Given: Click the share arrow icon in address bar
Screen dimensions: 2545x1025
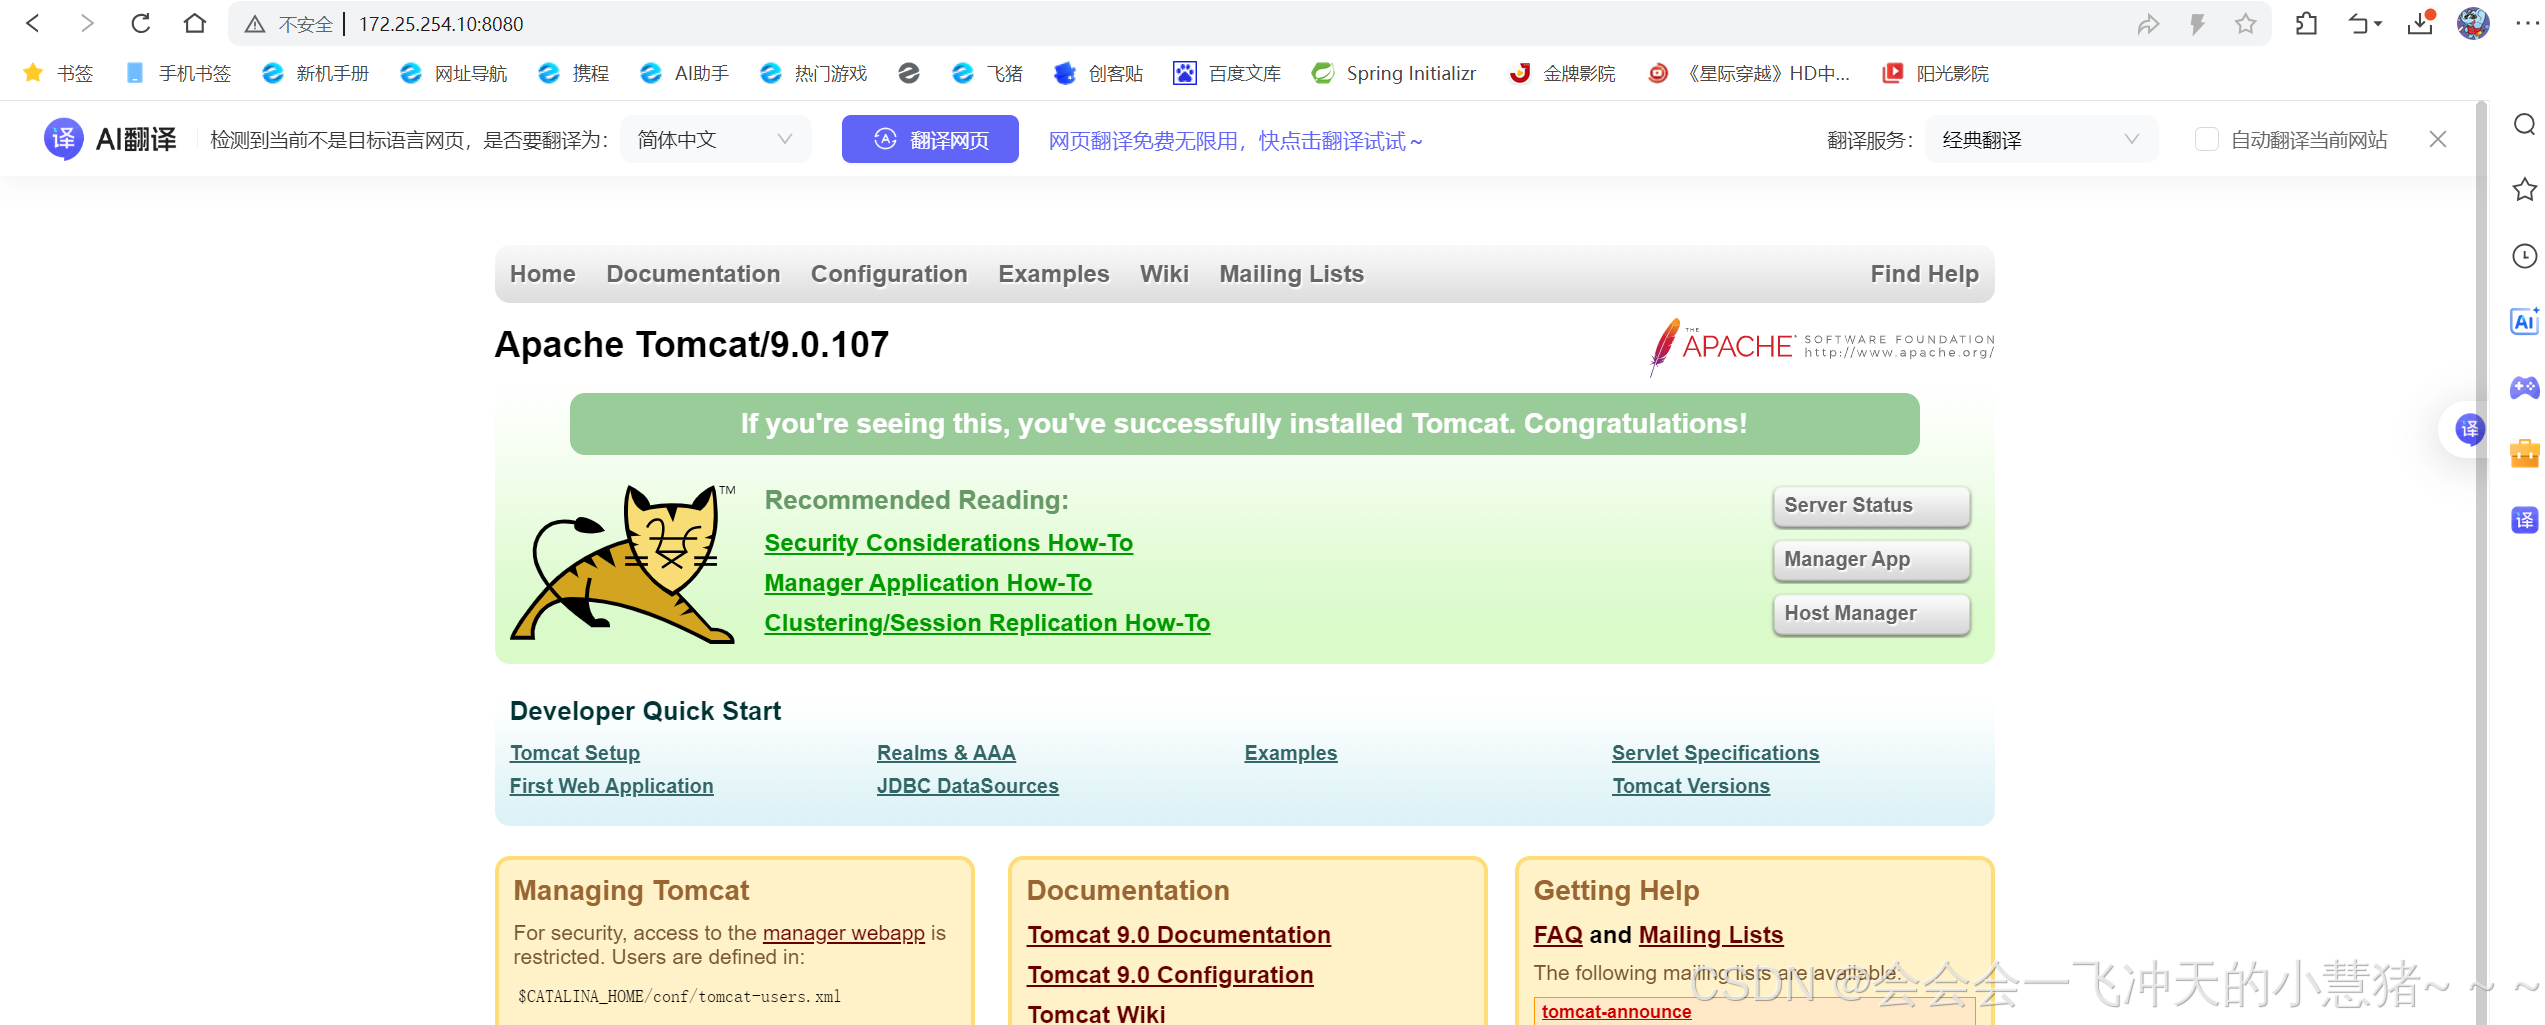Looking at the screenshot, I should (2148, 24).
